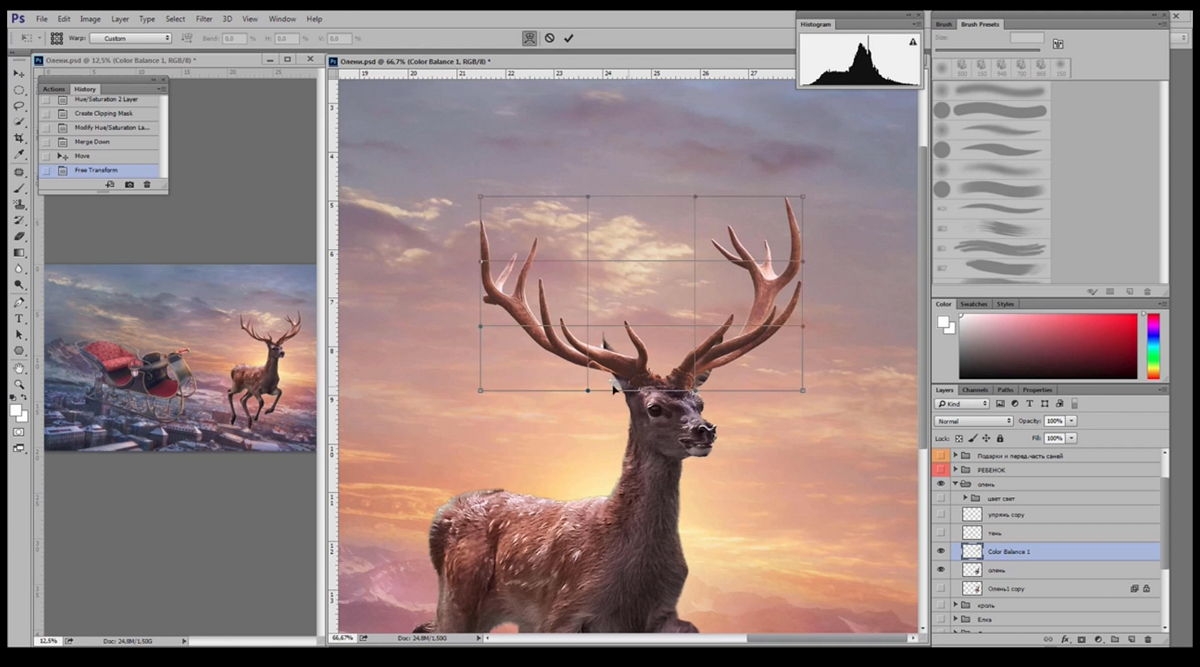Select the Eraser tool
1200x667 pixels.
tap(18, 236)
